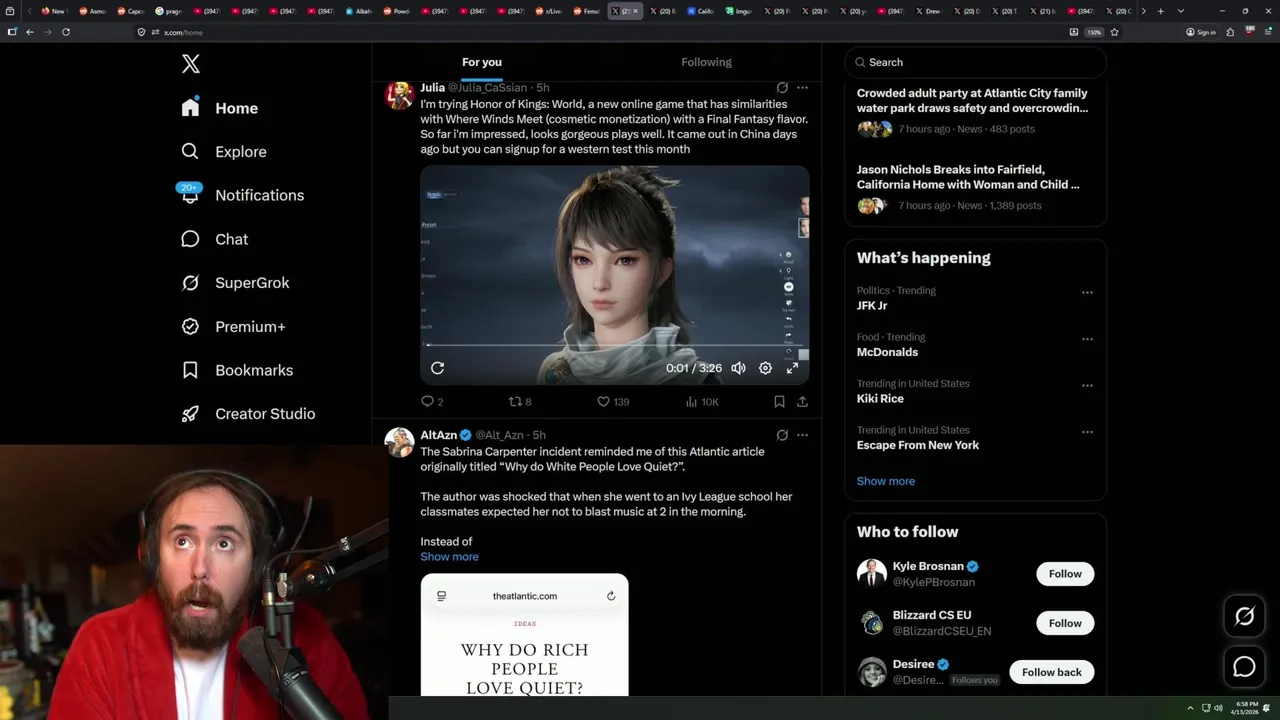1280x720 pixels.
Task: Click browser Sign in button
Action: 1201,32
